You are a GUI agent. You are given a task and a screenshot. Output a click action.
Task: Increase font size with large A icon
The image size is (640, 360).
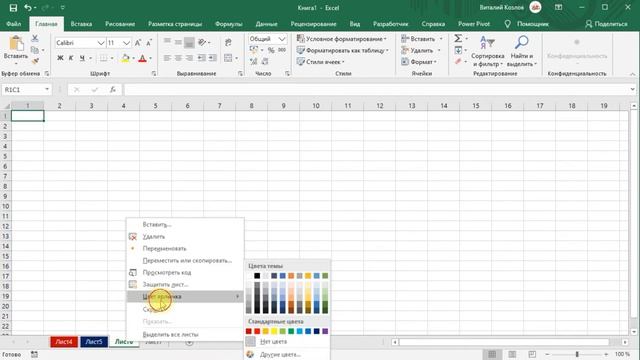138,43
